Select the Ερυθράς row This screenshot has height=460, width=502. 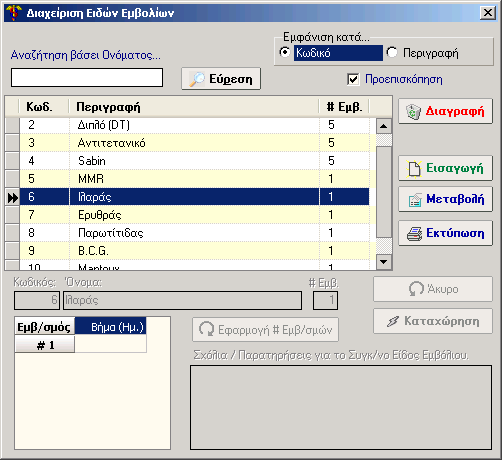[194, 215]
